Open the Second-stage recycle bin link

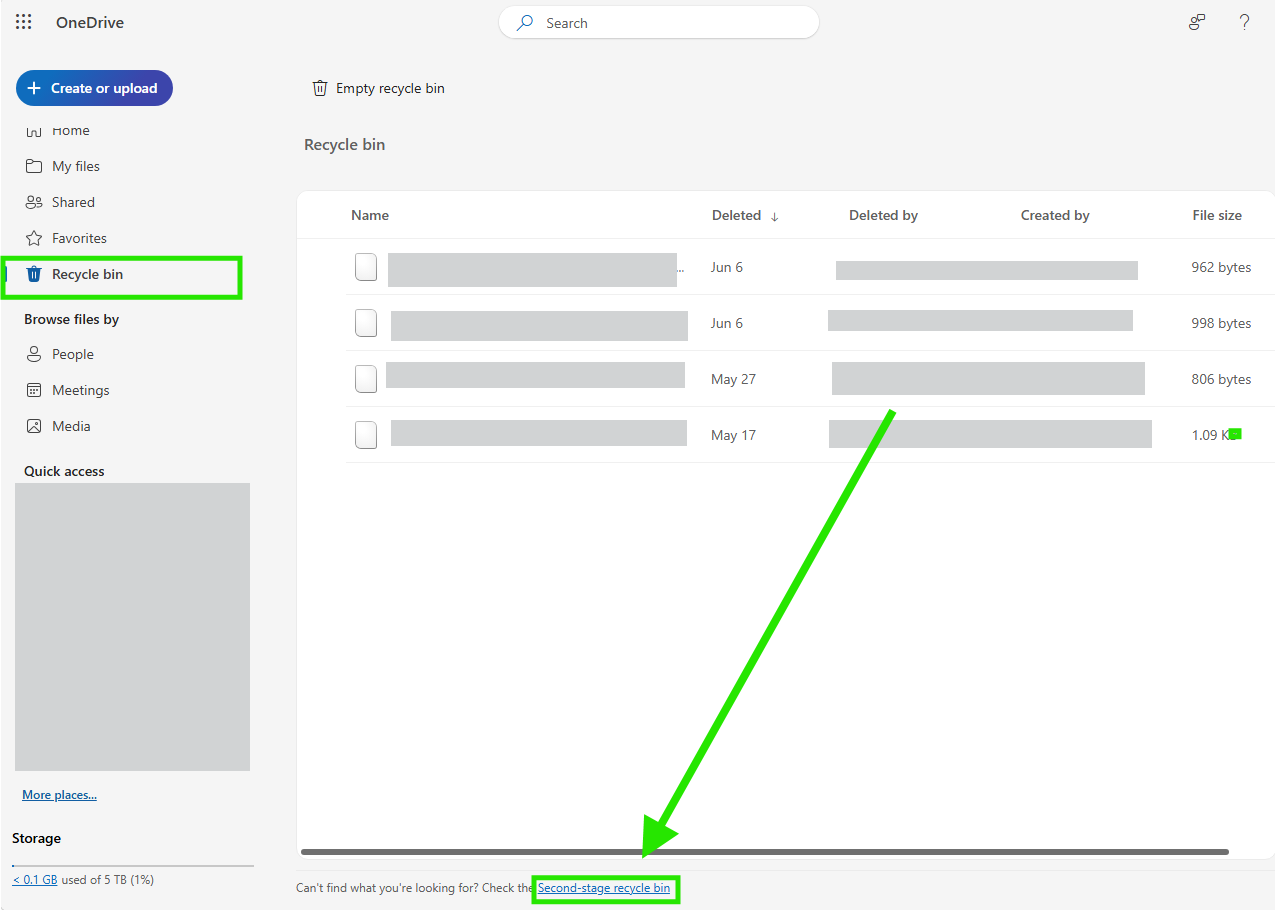(x=604, y=888)
